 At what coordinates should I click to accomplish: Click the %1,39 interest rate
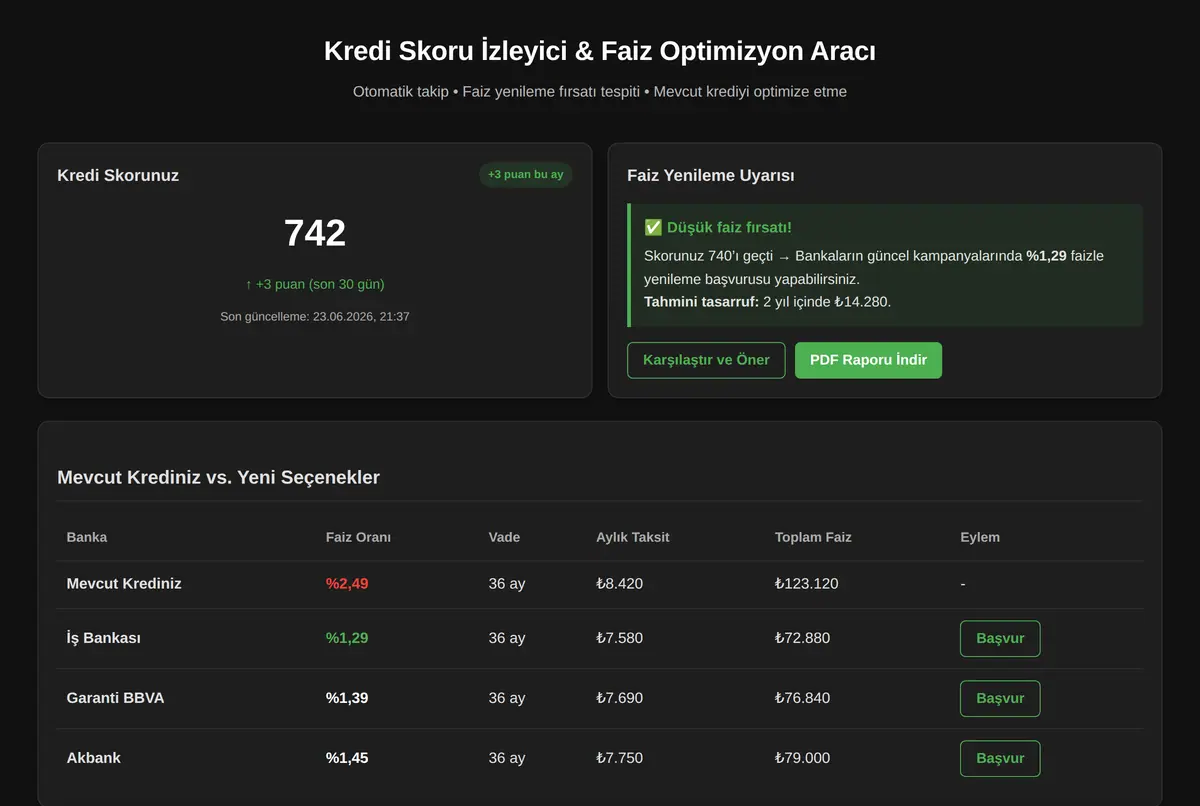347,698
